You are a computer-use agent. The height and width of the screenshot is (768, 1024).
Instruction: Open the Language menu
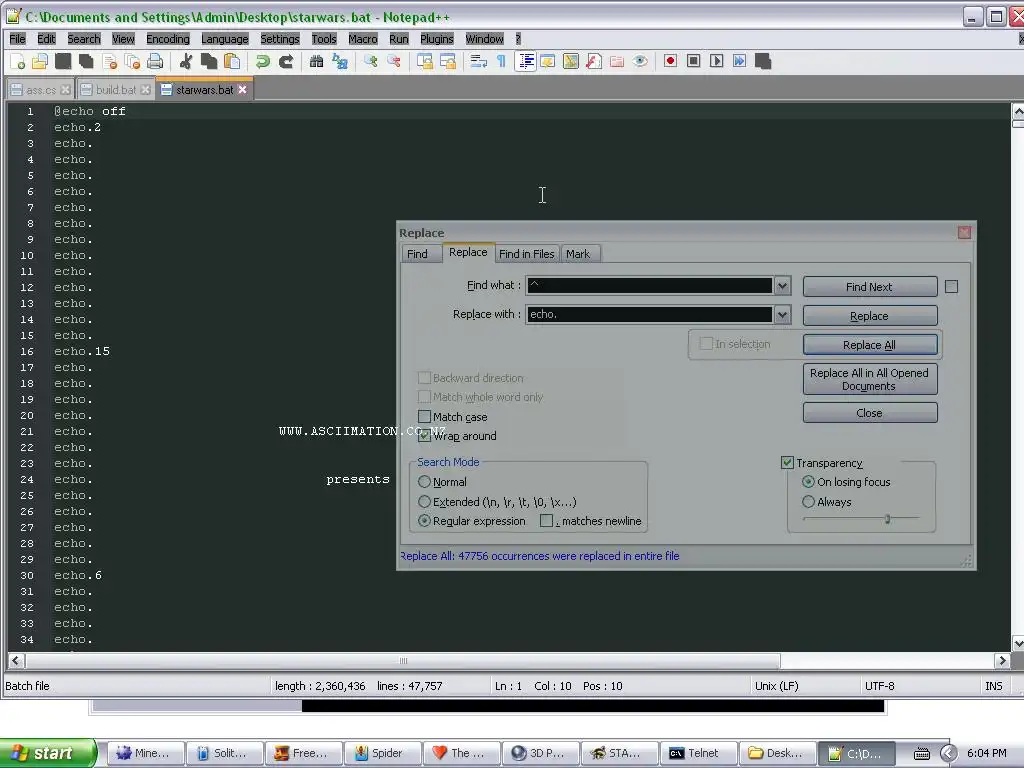point(225,39)
